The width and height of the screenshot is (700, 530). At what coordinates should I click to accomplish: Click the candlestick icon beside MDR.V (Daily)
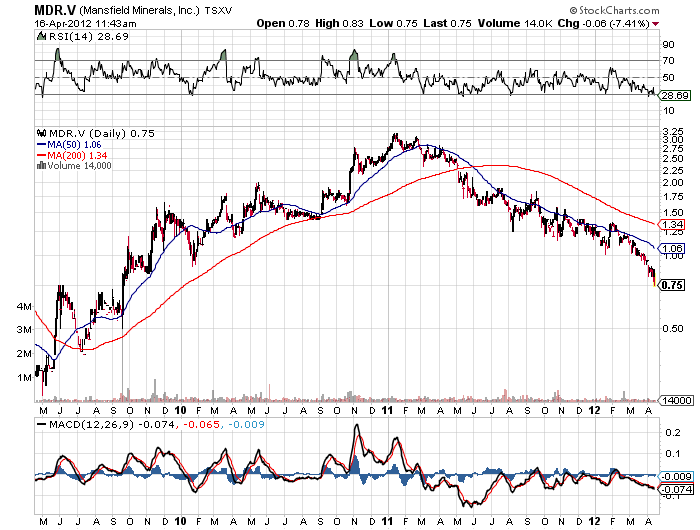(42, 133)
